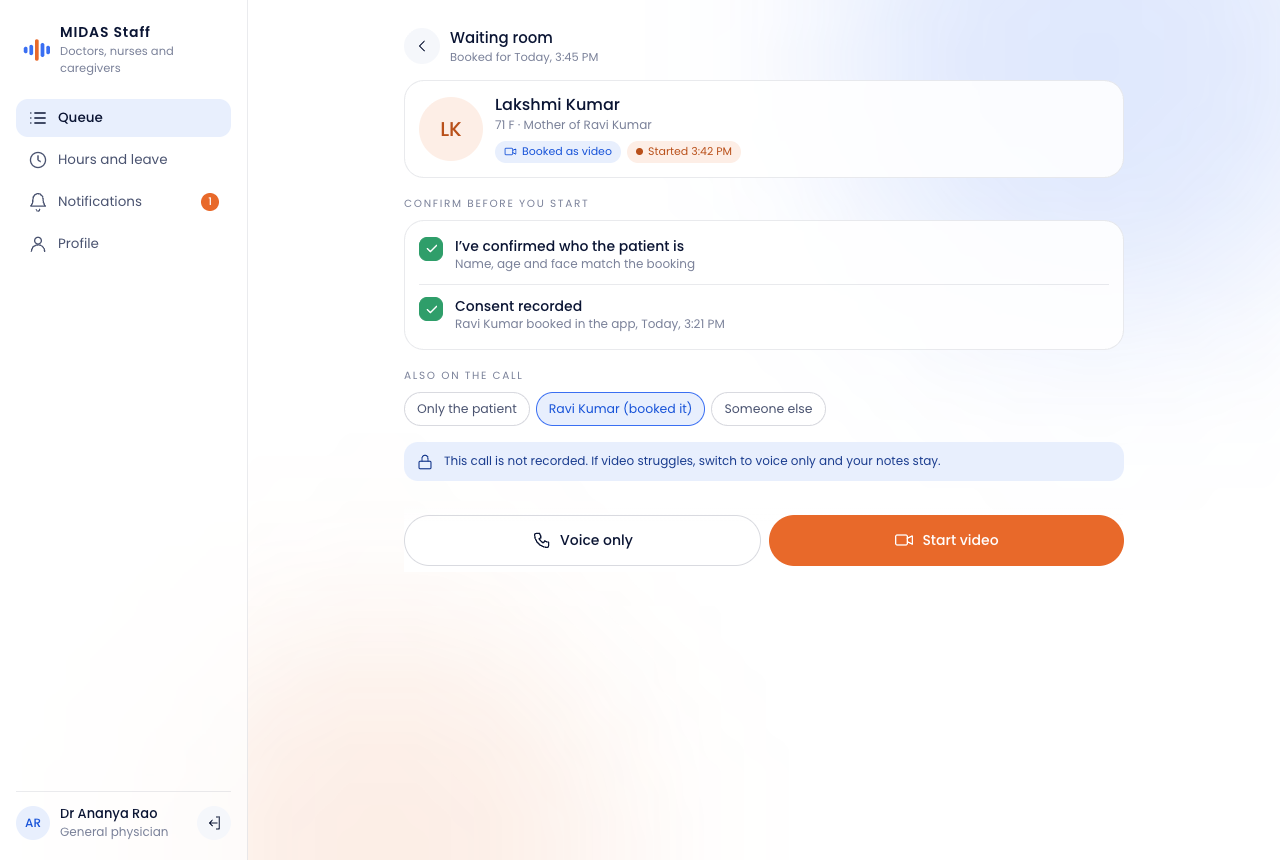Click the clock icon for Hours and leave
1280x860 pixels.
38,160
